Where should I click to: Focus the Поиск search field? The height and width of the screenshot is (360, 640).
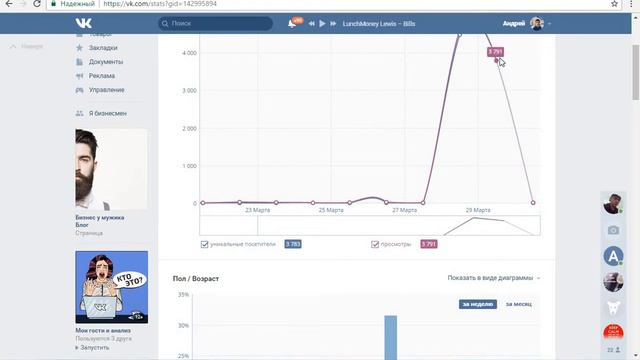pyautogui.click(x=216, y=23)
